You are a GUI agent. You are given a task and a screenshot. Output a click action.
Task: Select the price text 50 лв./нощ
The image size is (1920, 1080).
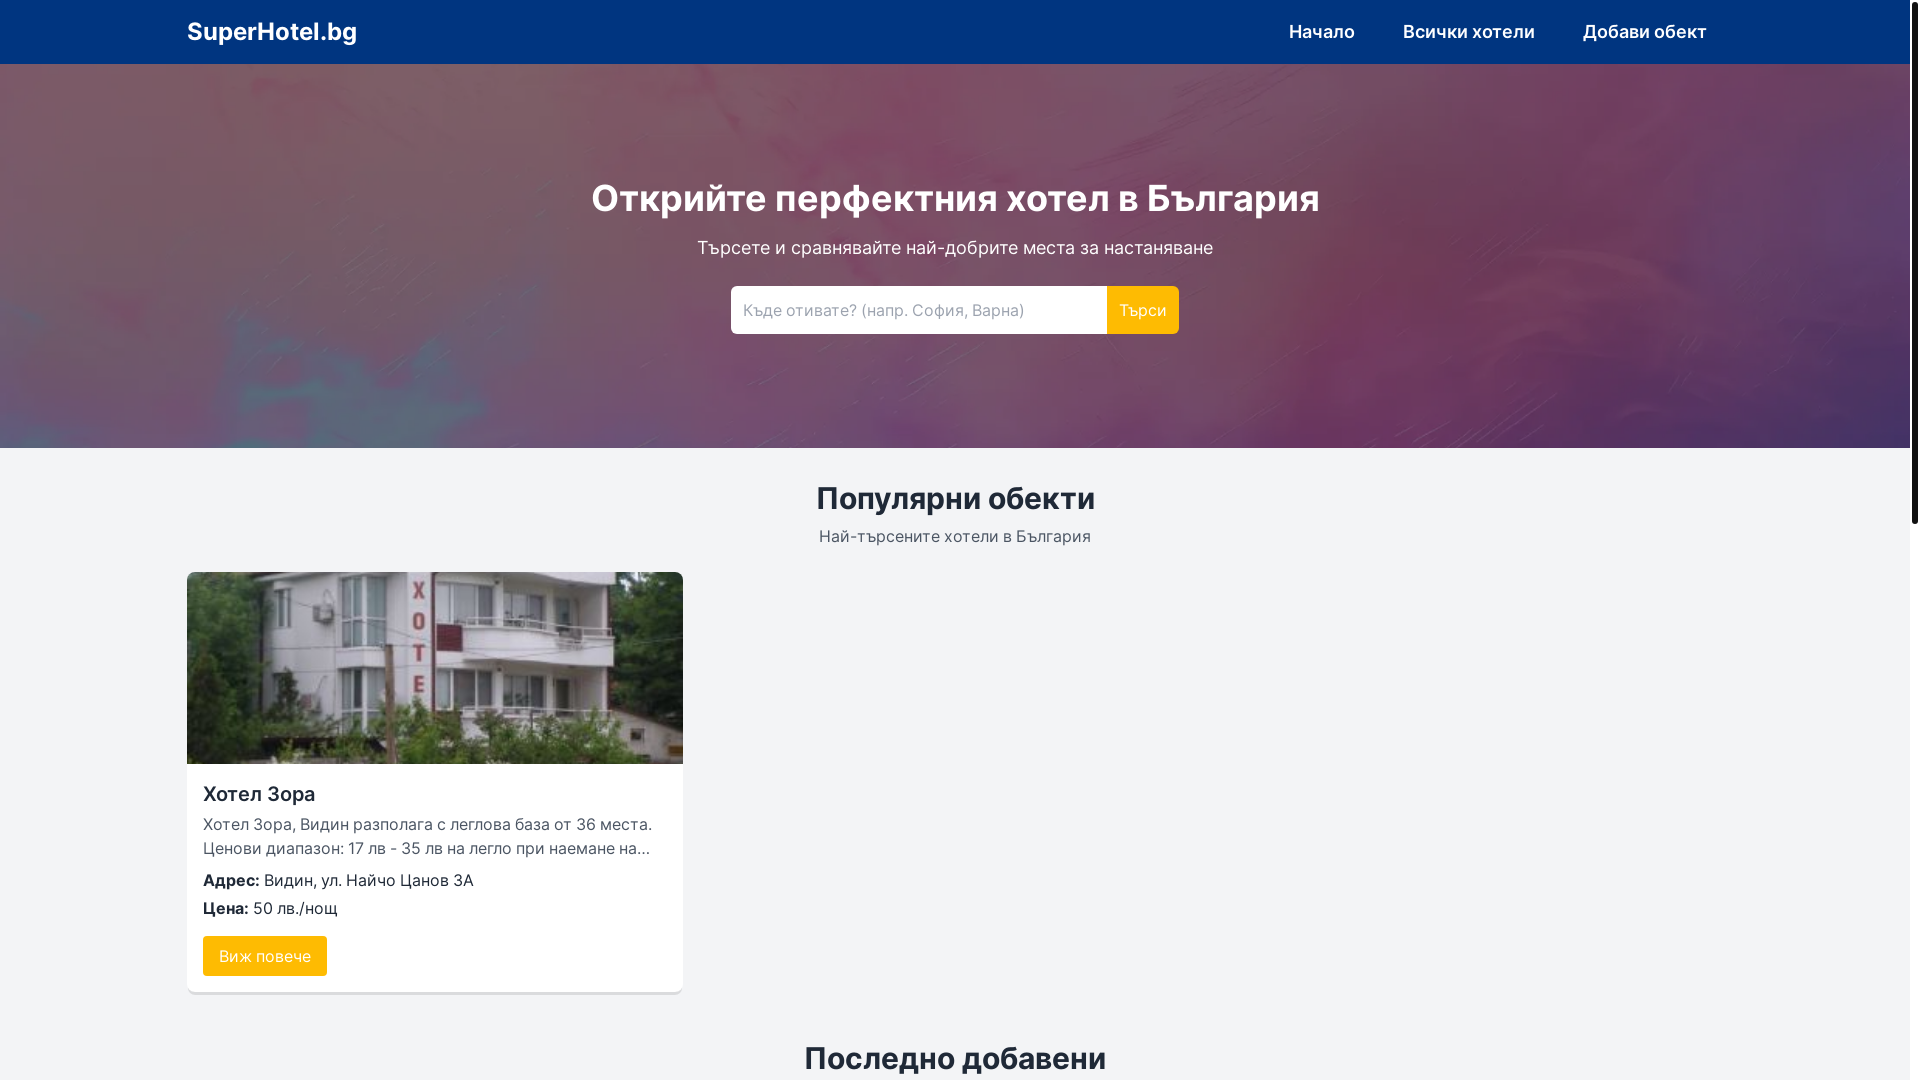point(295,908)
